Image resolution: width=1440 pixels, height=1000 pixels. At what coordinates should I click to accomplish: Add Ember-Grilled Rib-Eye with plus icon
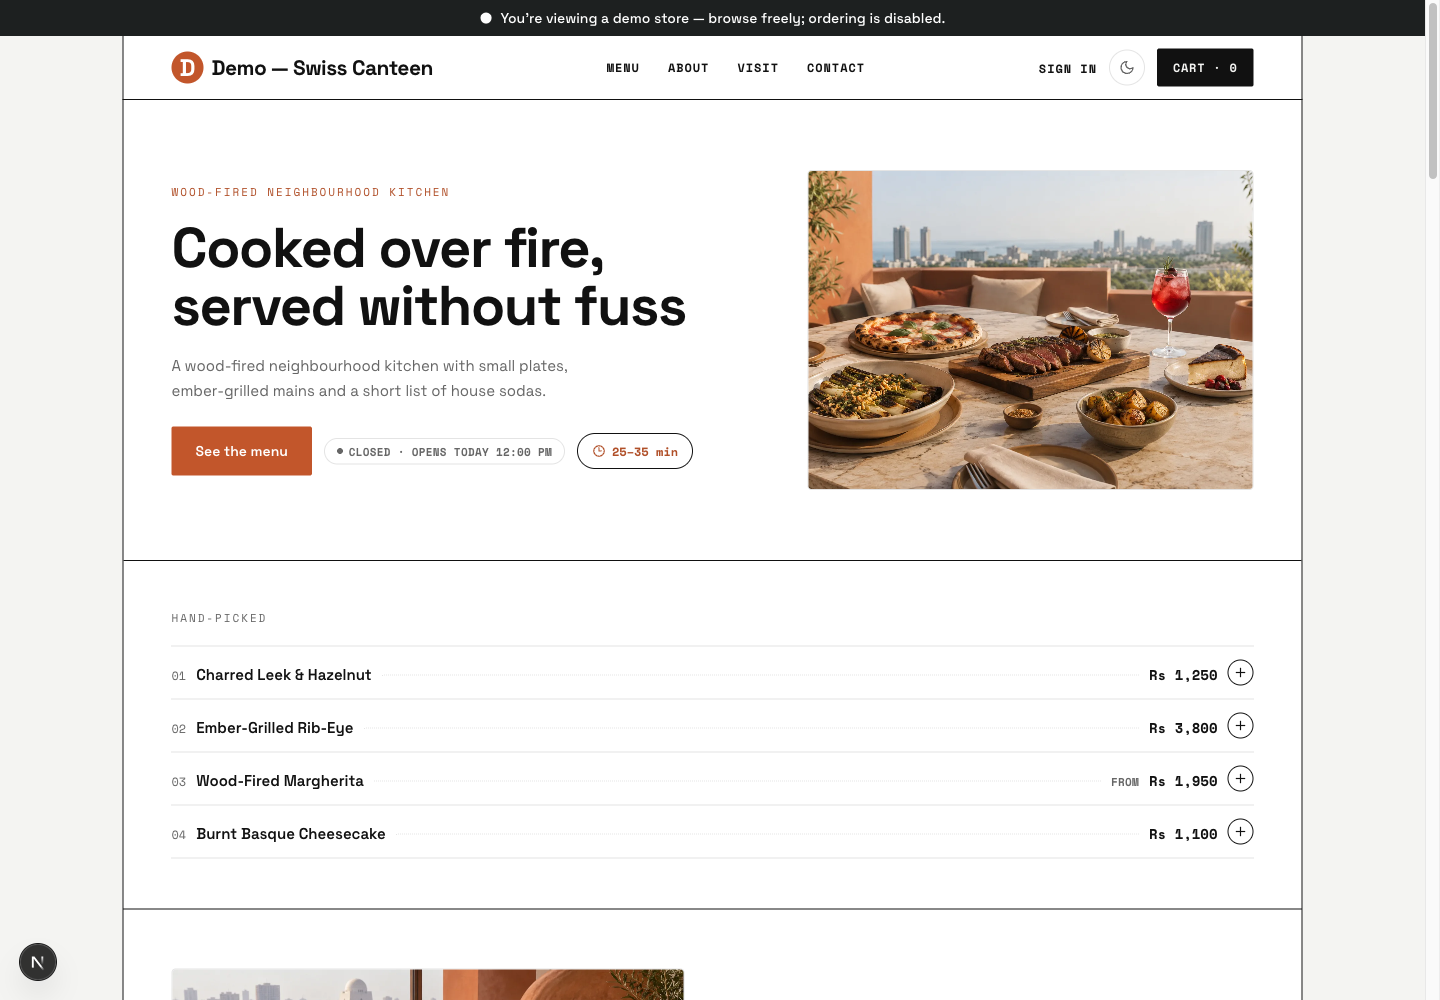tap(1240, 726)
